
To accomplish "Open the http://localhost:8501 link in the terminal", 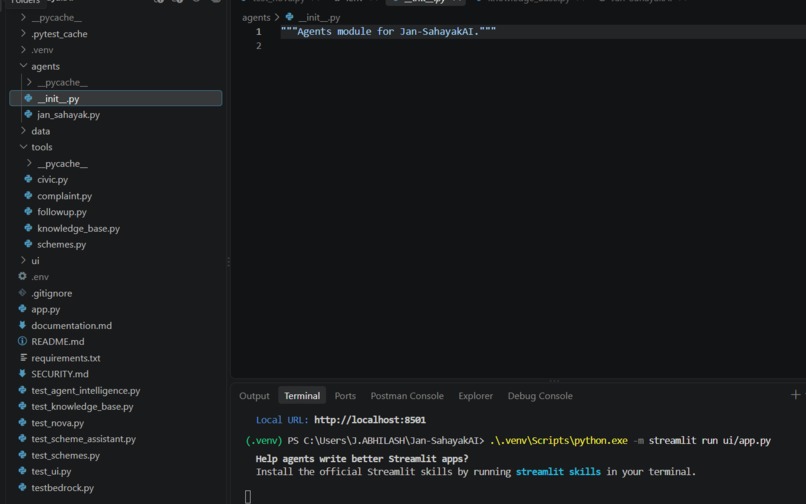I will (x=370, y=420).
